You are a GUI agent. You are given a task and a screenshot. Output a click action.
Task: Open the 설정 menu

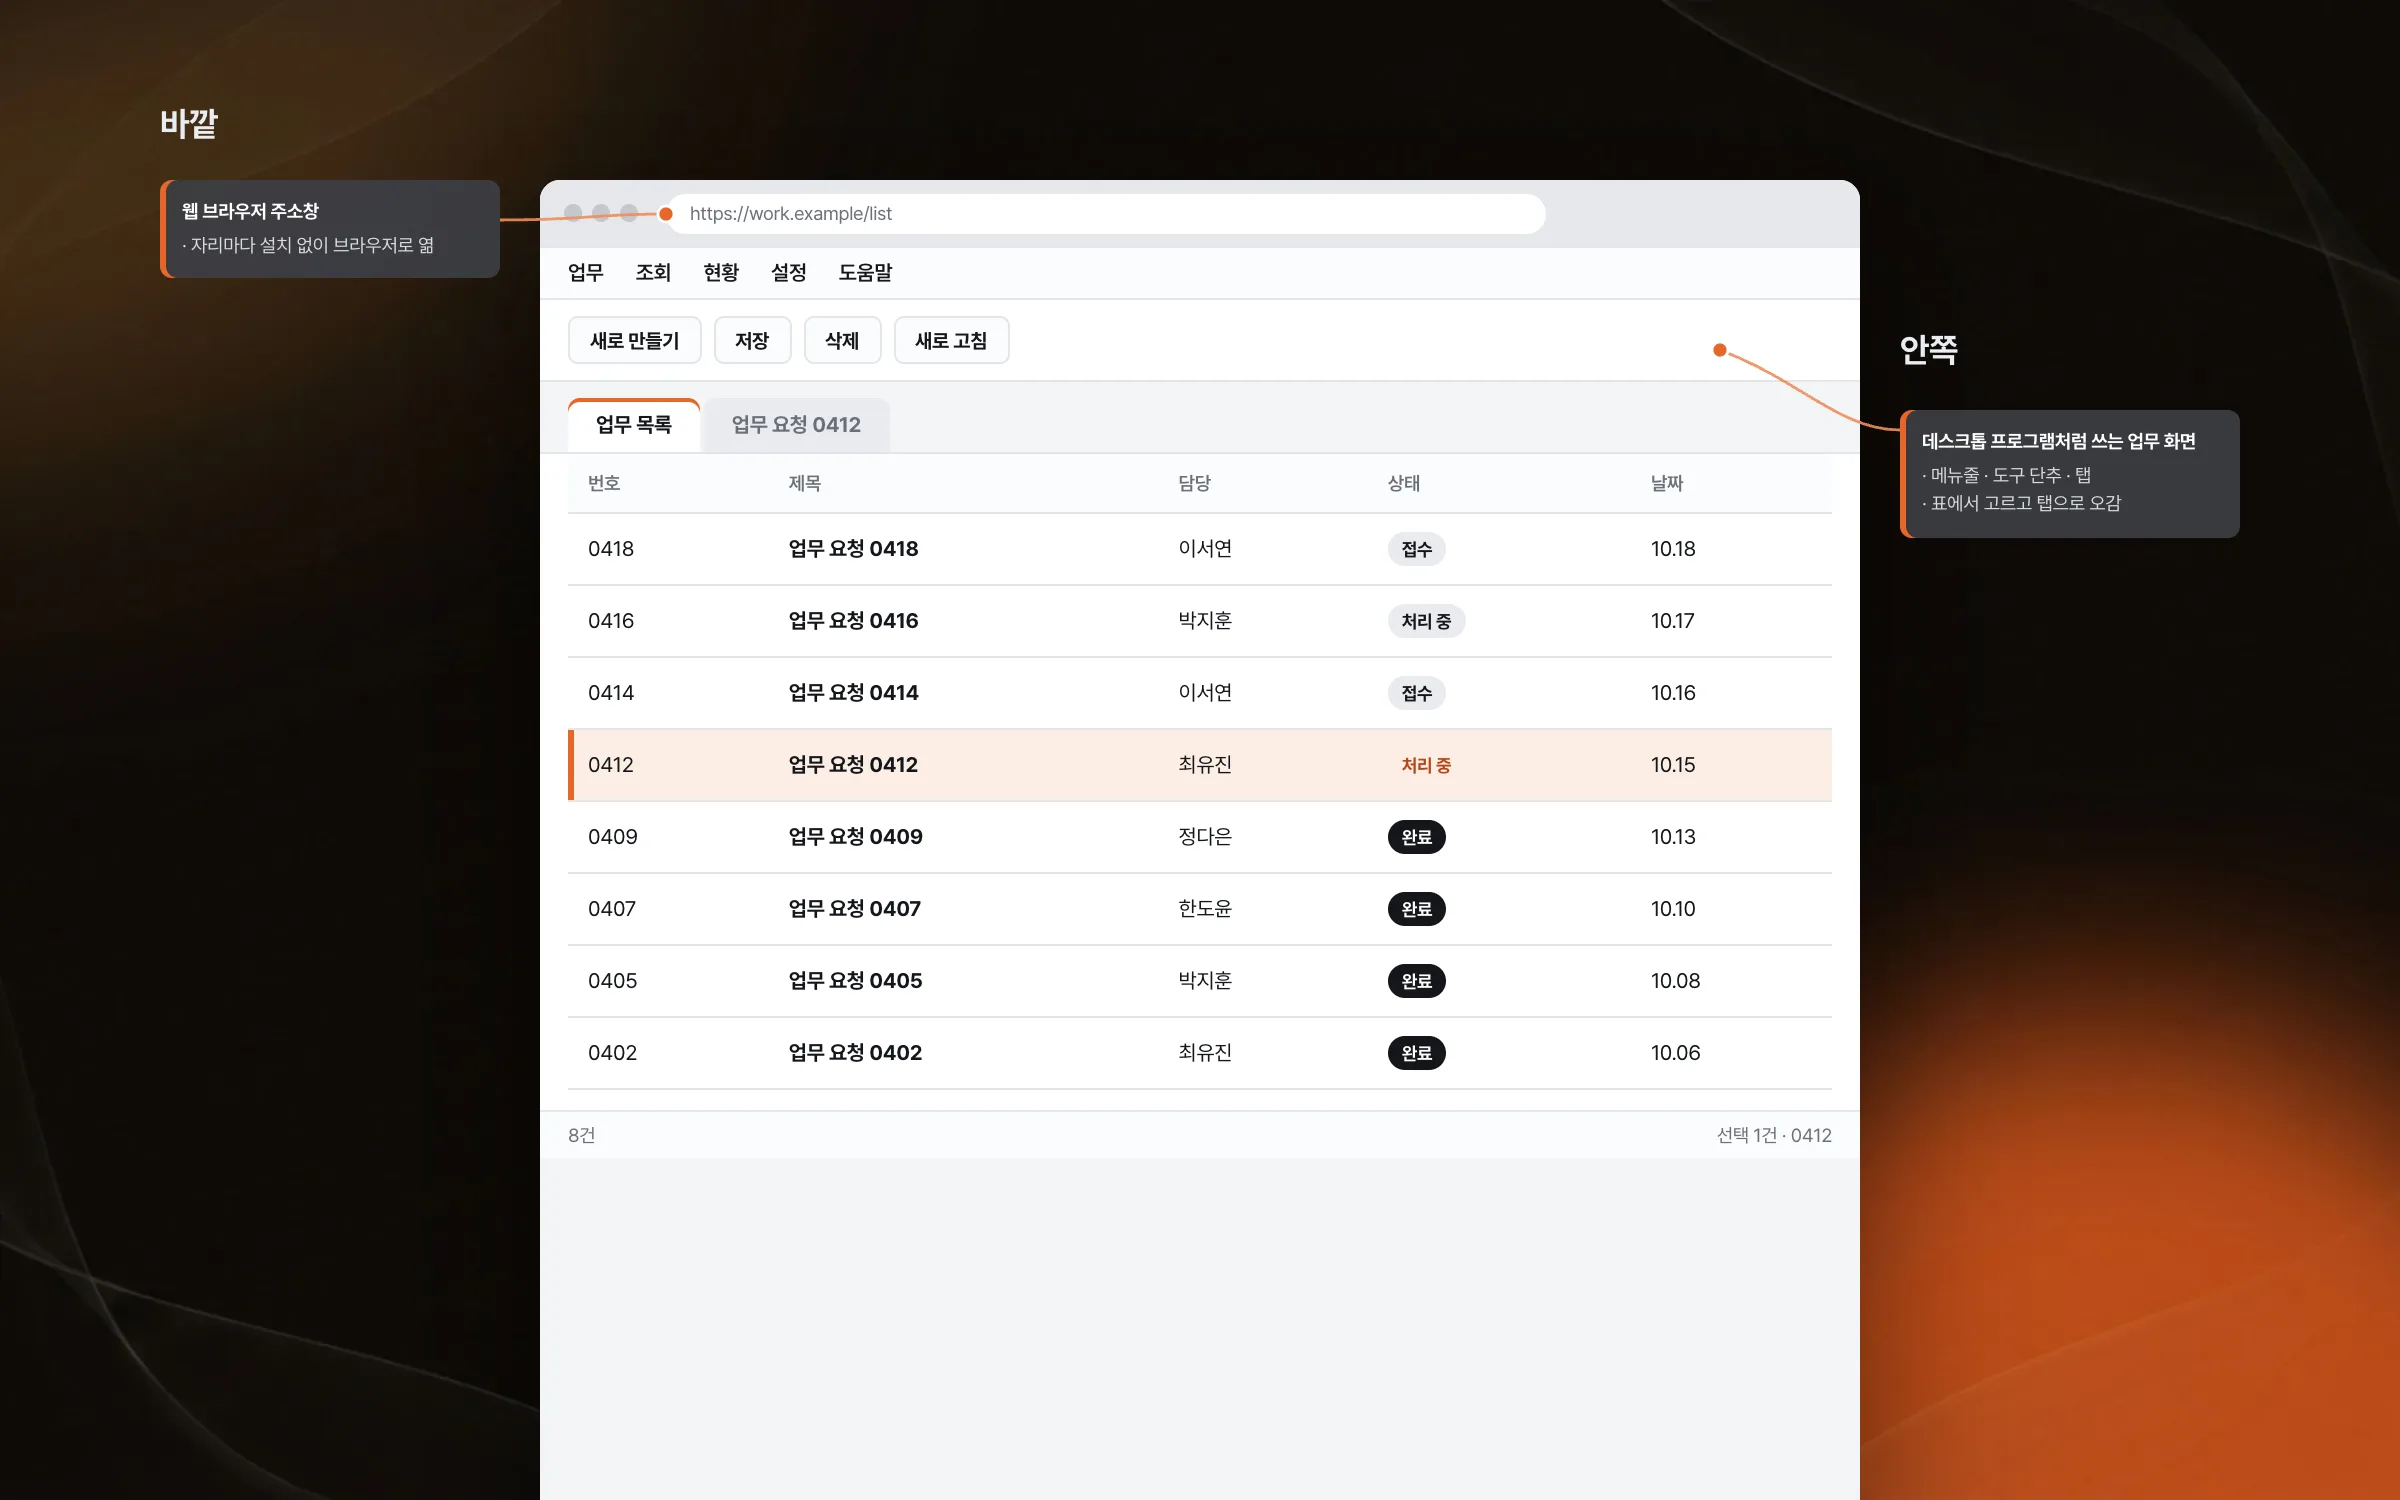click(x=789, y=273)
